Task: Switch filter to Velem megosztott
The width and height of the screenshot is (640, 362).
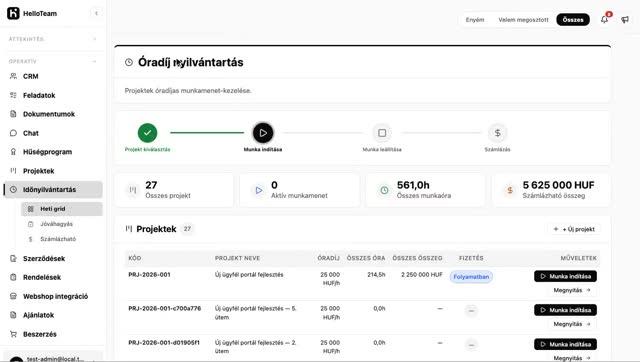Action: 523,20
